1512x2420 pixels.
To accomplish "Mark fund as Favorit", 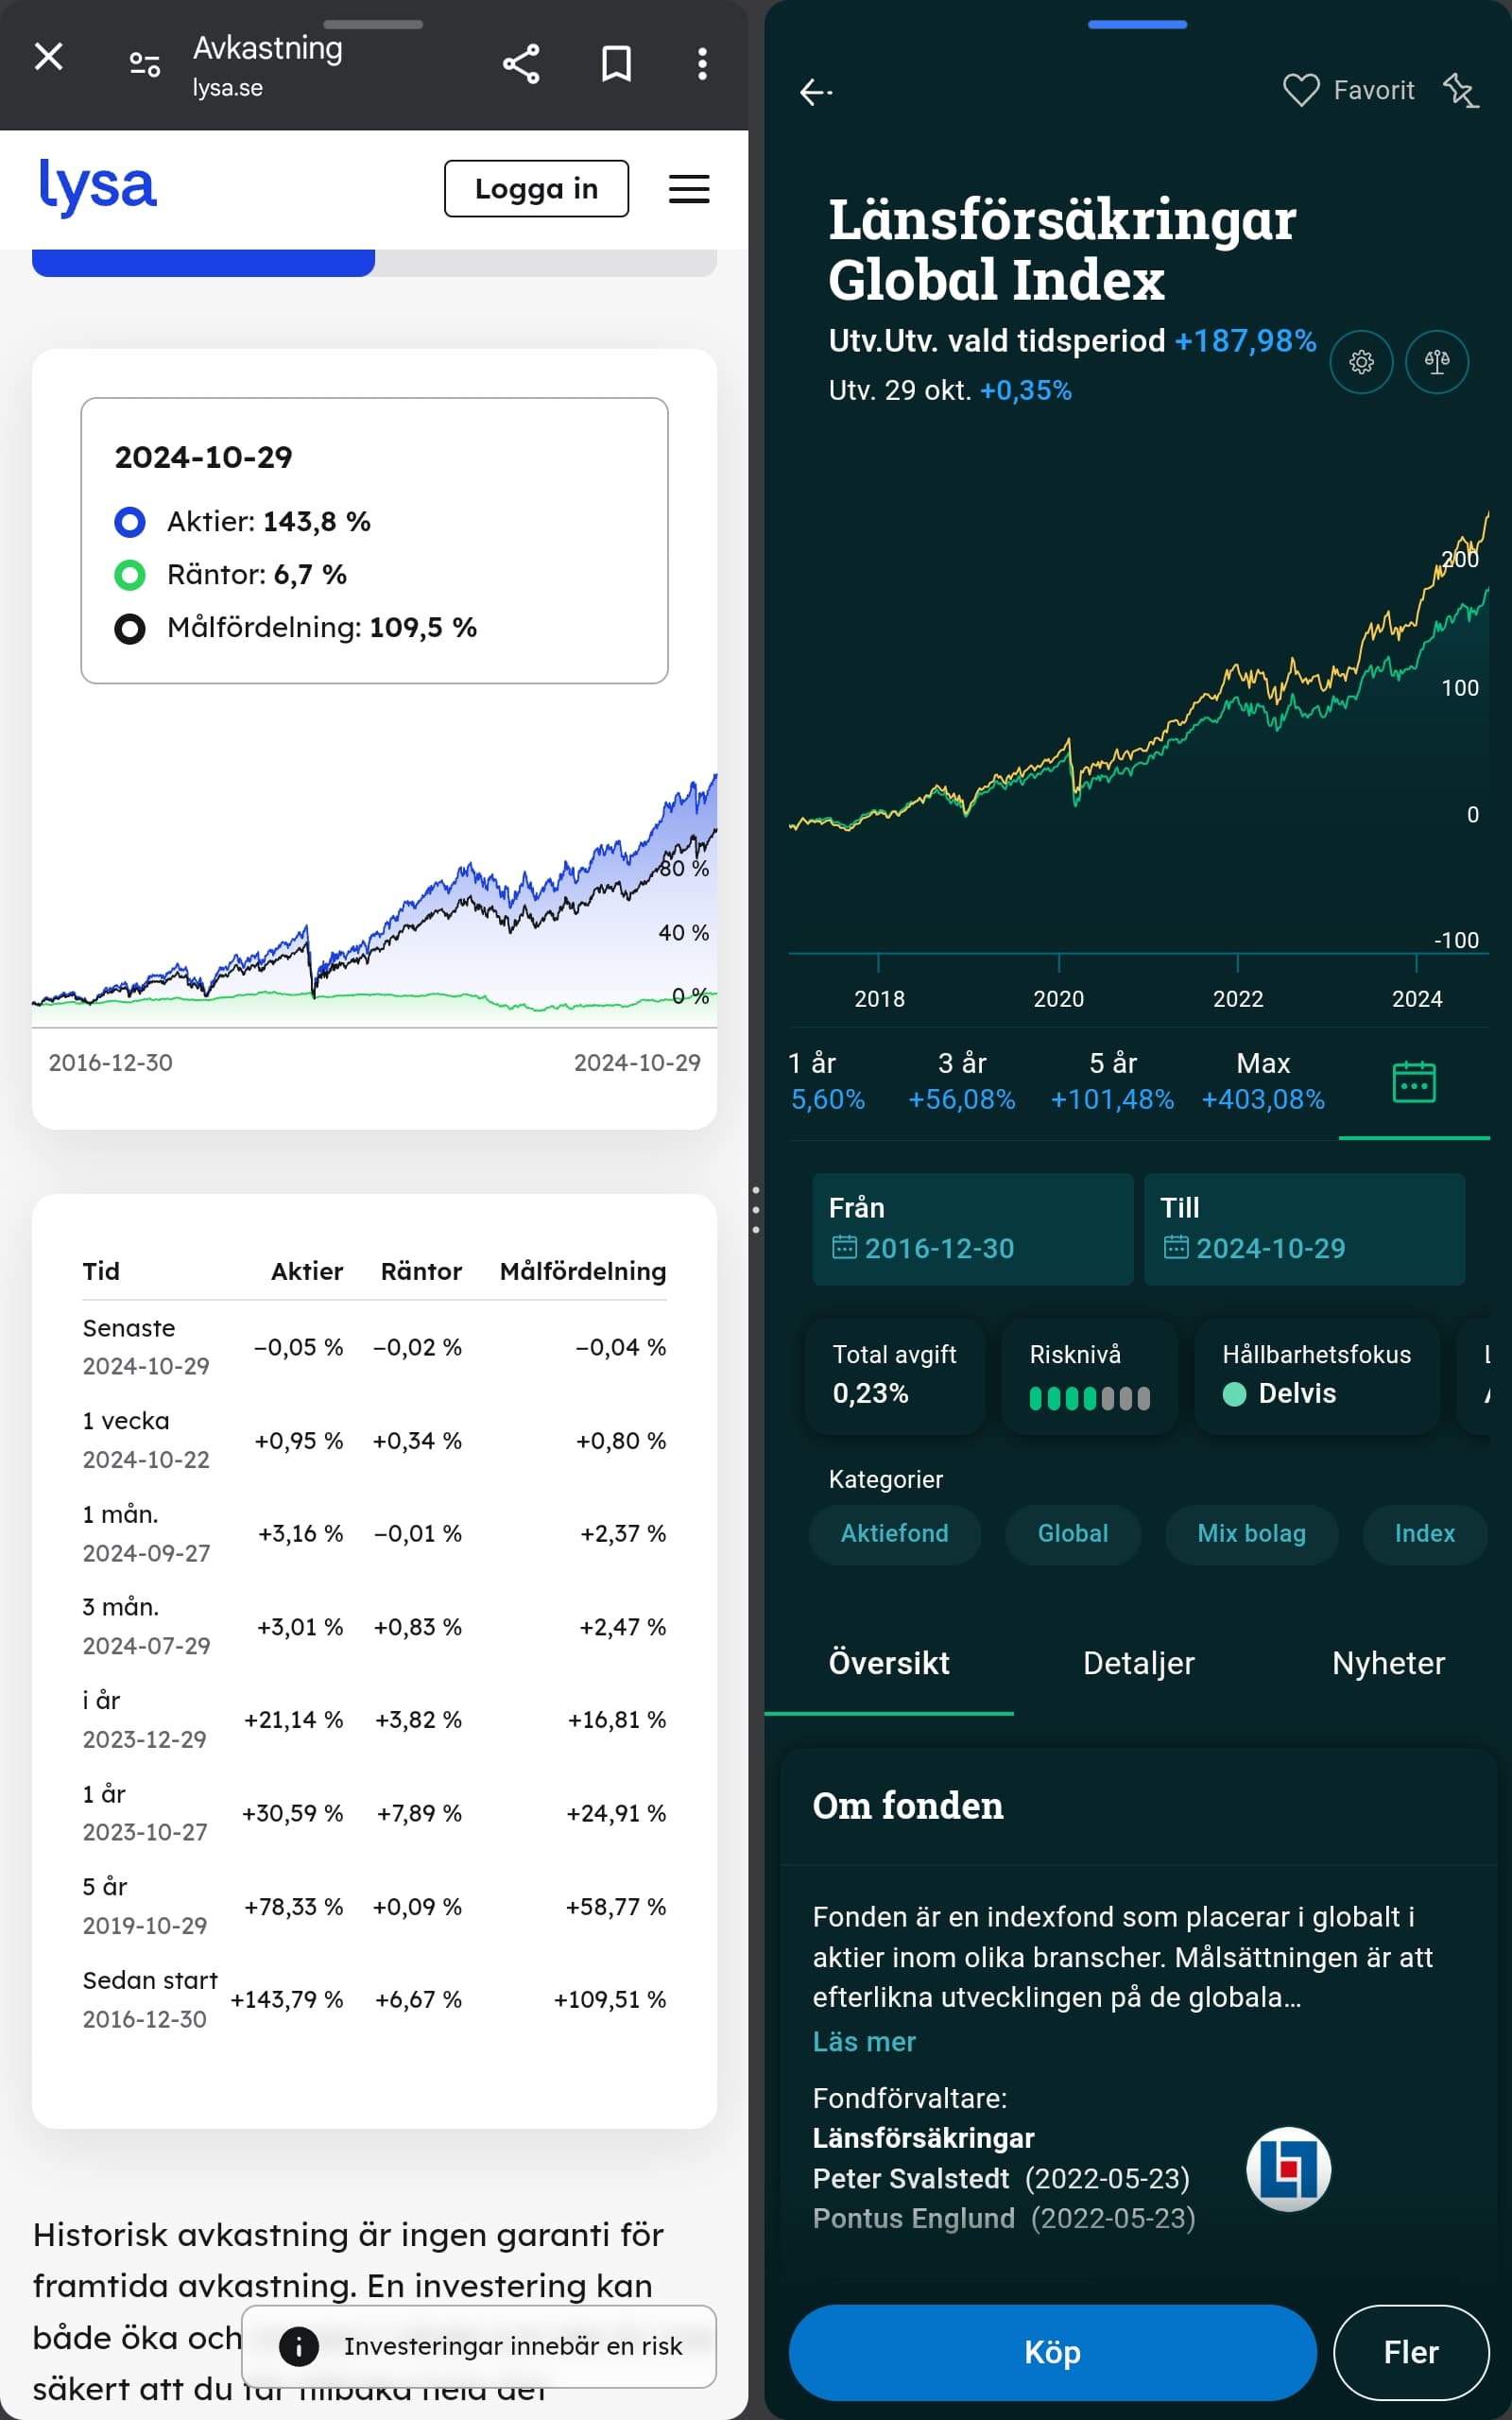I will [1348, 91].
